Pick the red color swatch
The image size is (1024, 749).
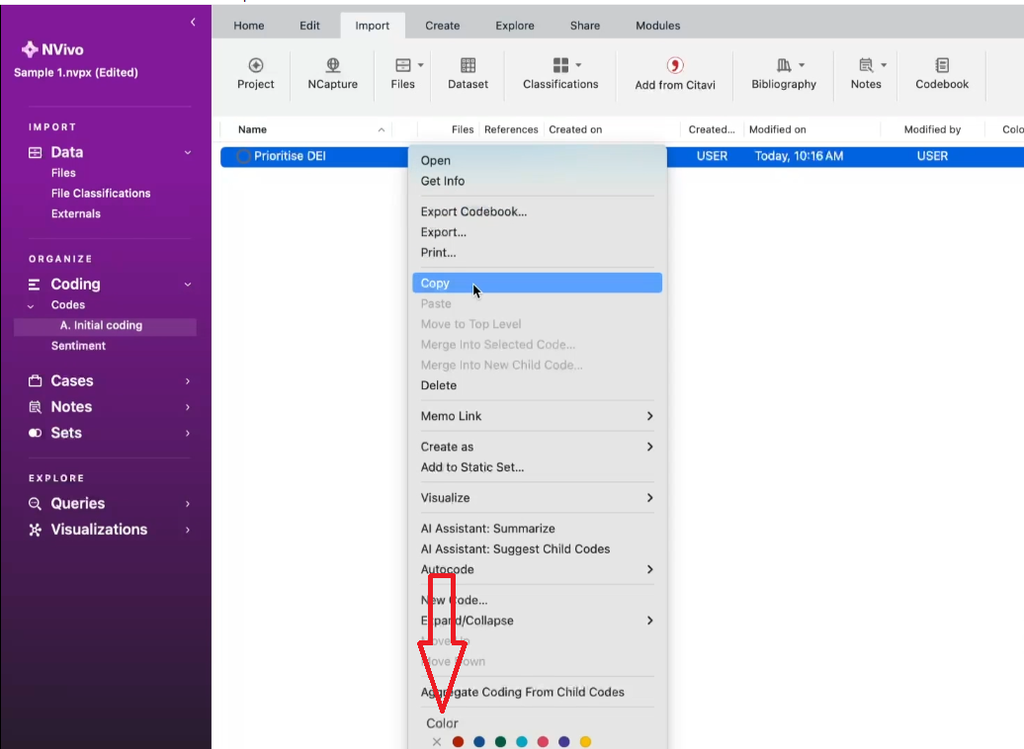458,742
